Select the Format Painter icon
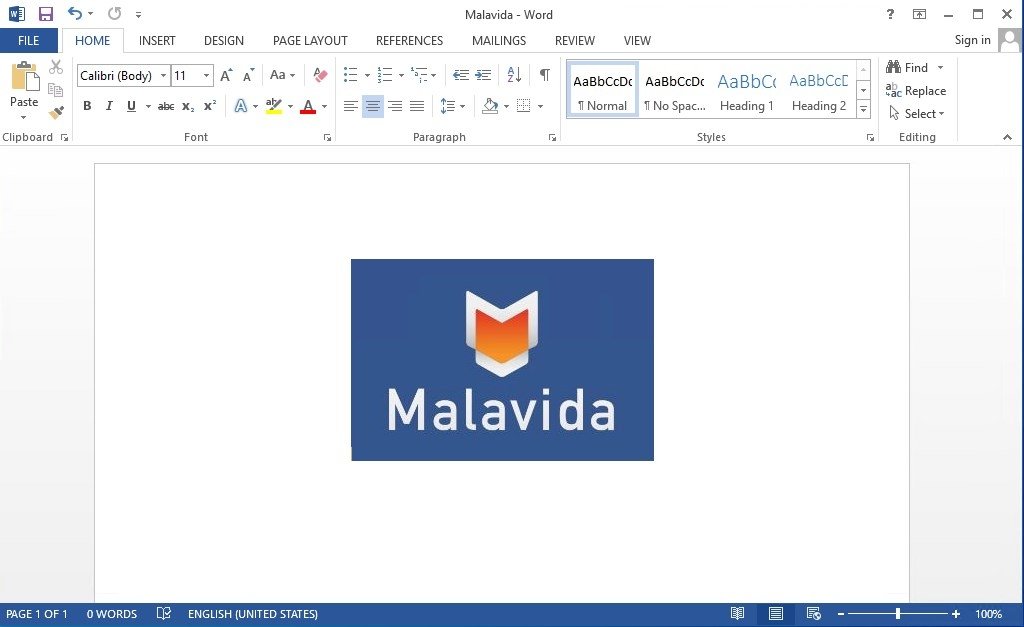 [x=56, y=112]
